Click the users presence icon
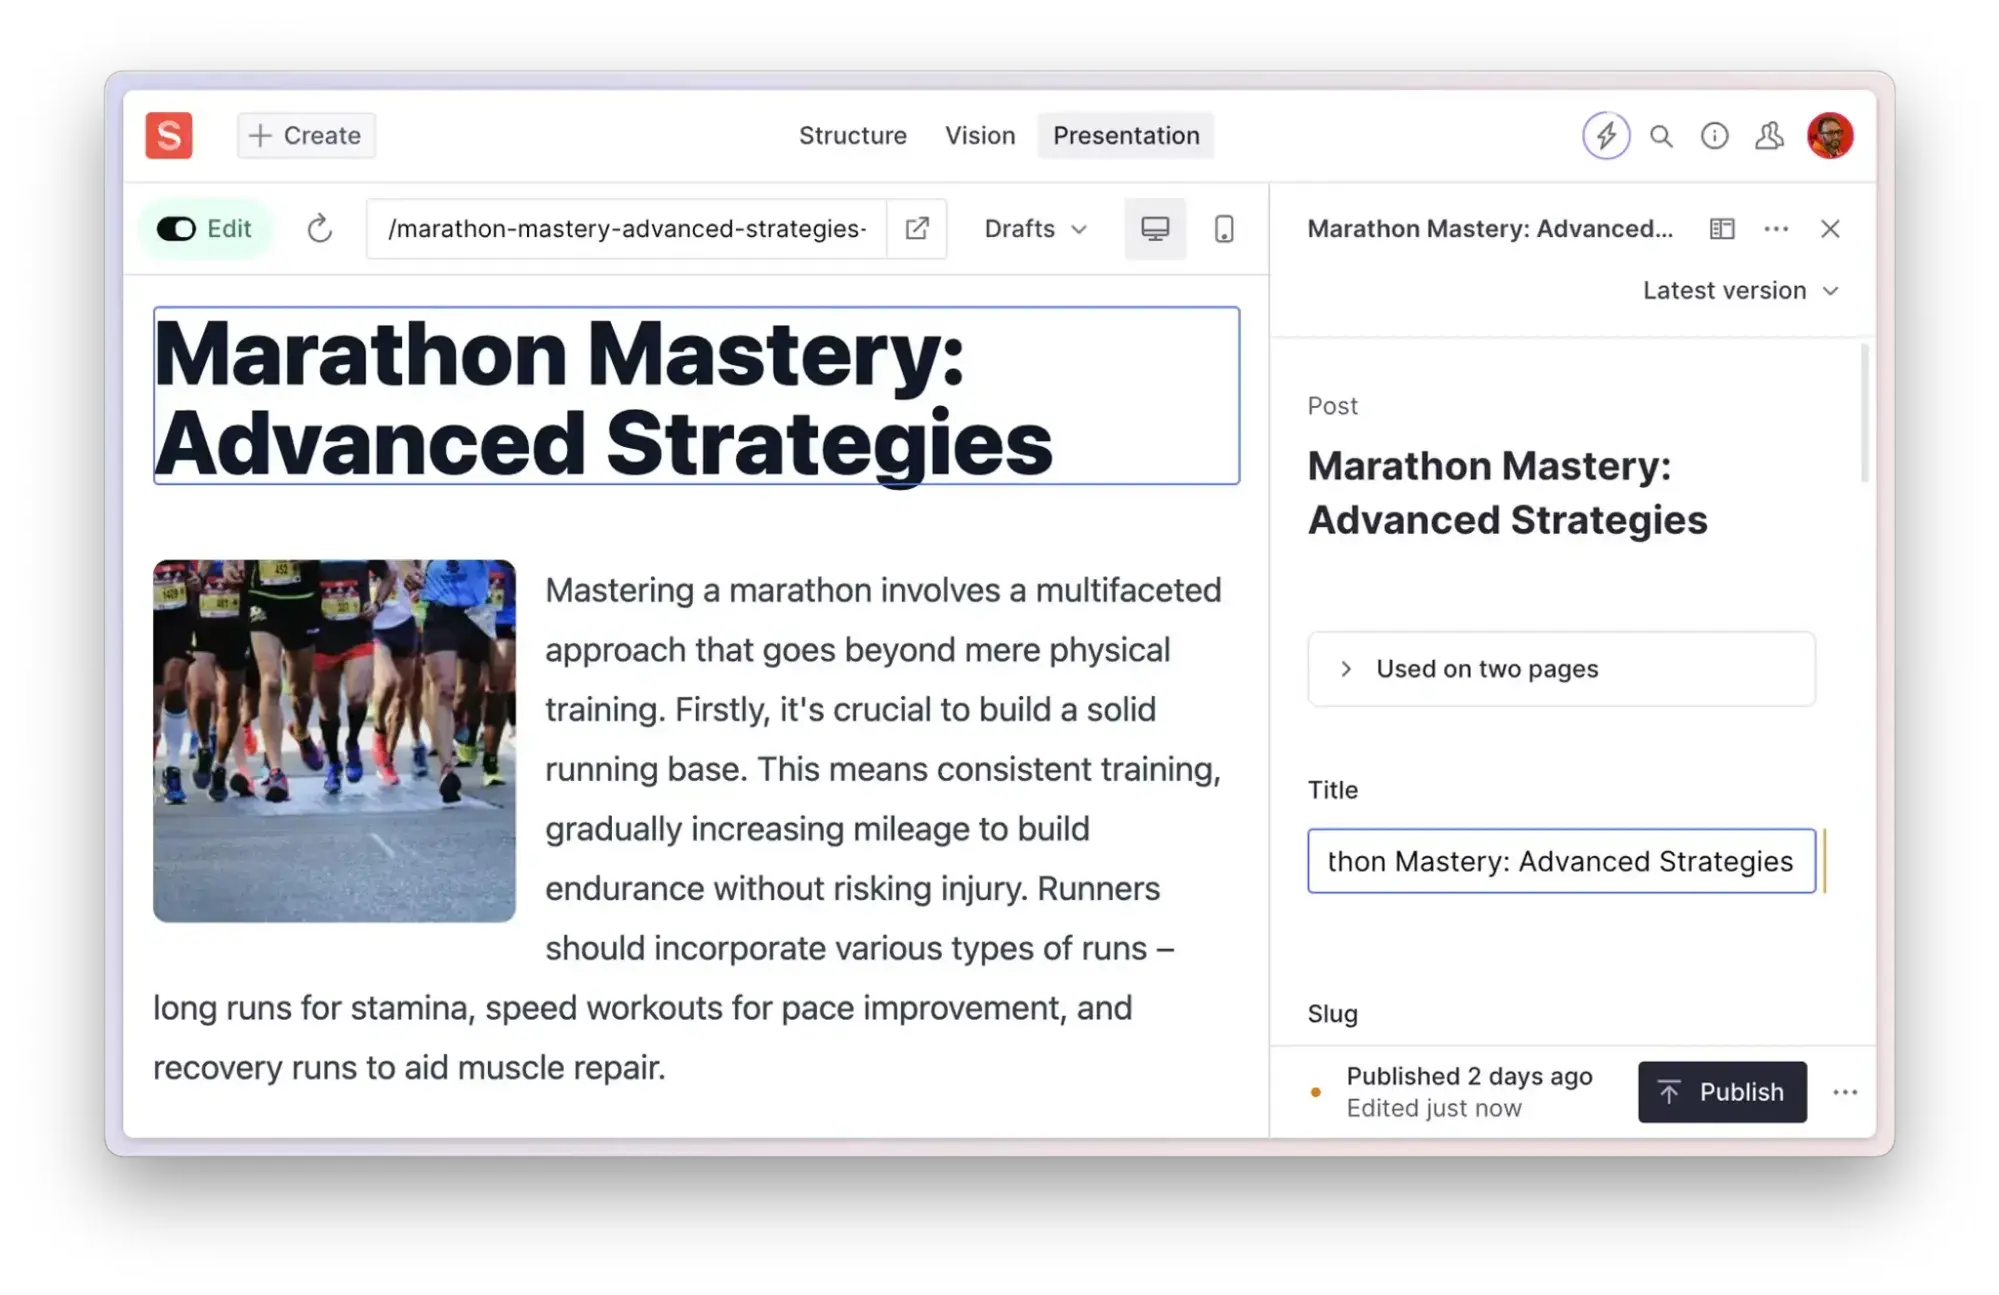 [1769, 136]
